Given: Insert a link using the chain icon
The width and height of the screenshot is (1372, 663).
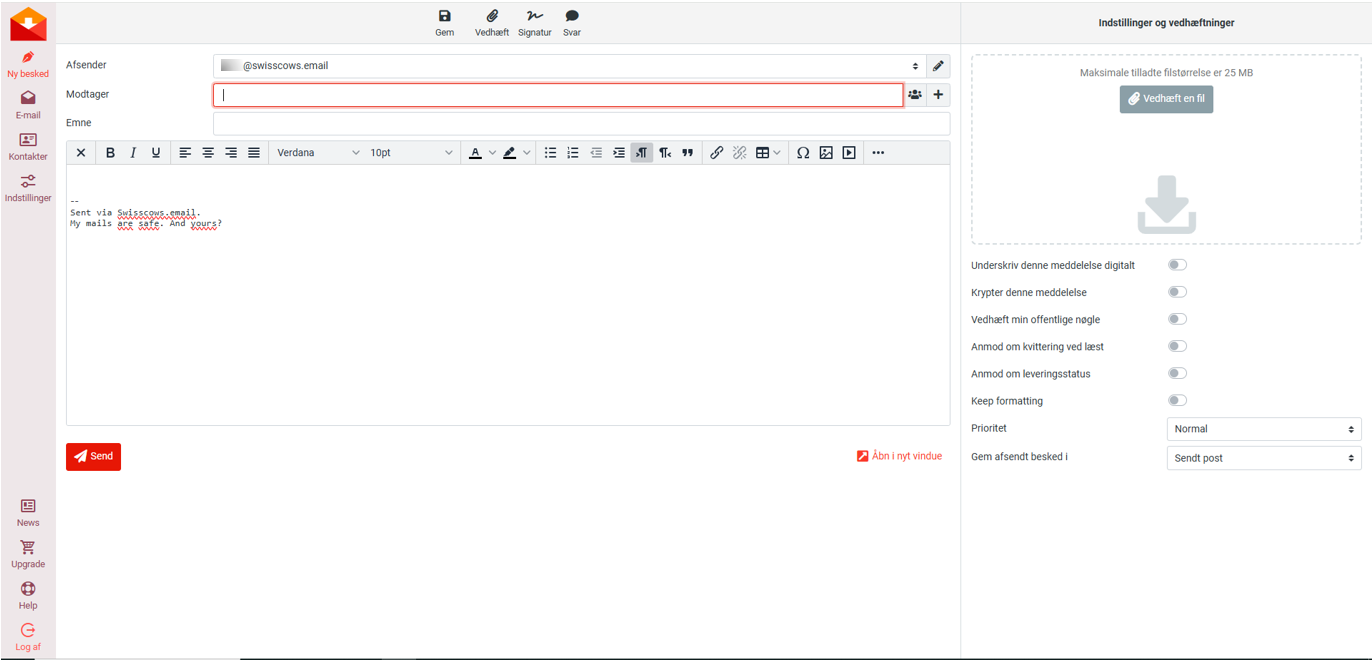Looking at the screenshot, I should tap(717, 153).
